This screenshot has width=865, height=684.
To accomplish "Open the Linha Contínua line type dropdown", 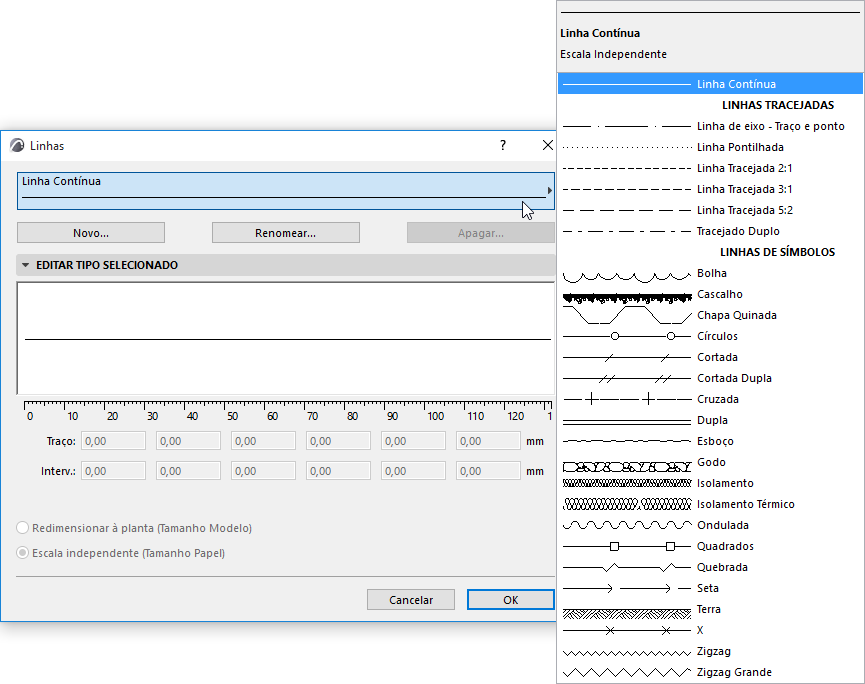I will point(286,191).
